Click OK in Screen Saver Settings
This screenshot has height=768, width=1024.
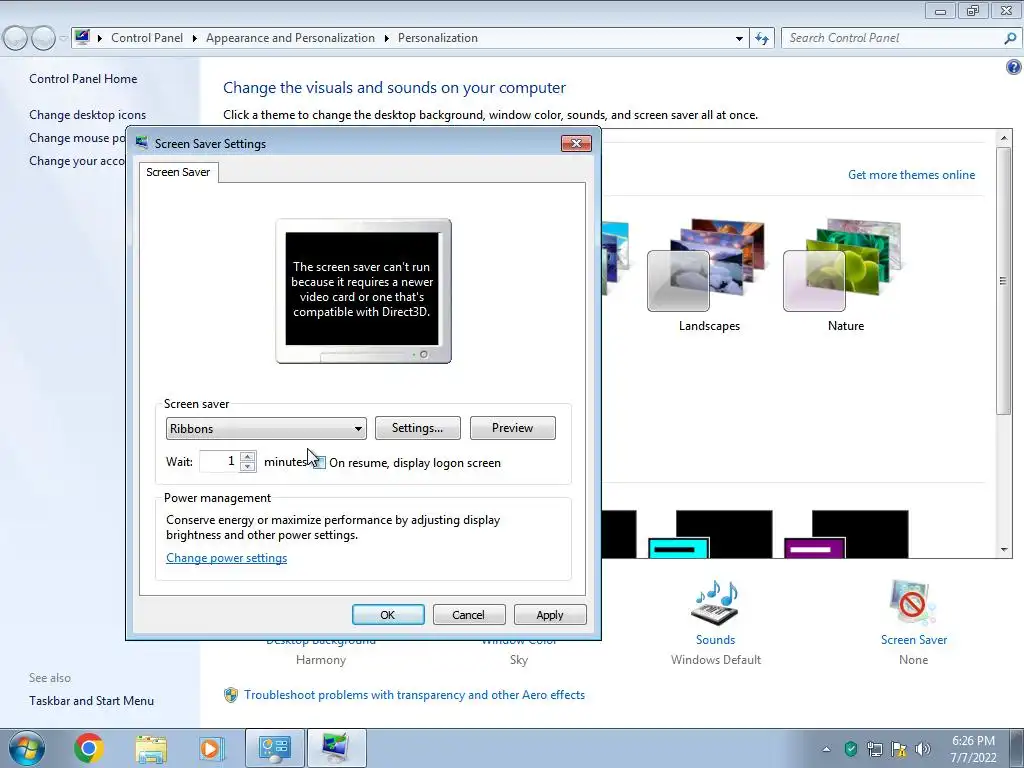pyautogui.click(x=388, y=615)
